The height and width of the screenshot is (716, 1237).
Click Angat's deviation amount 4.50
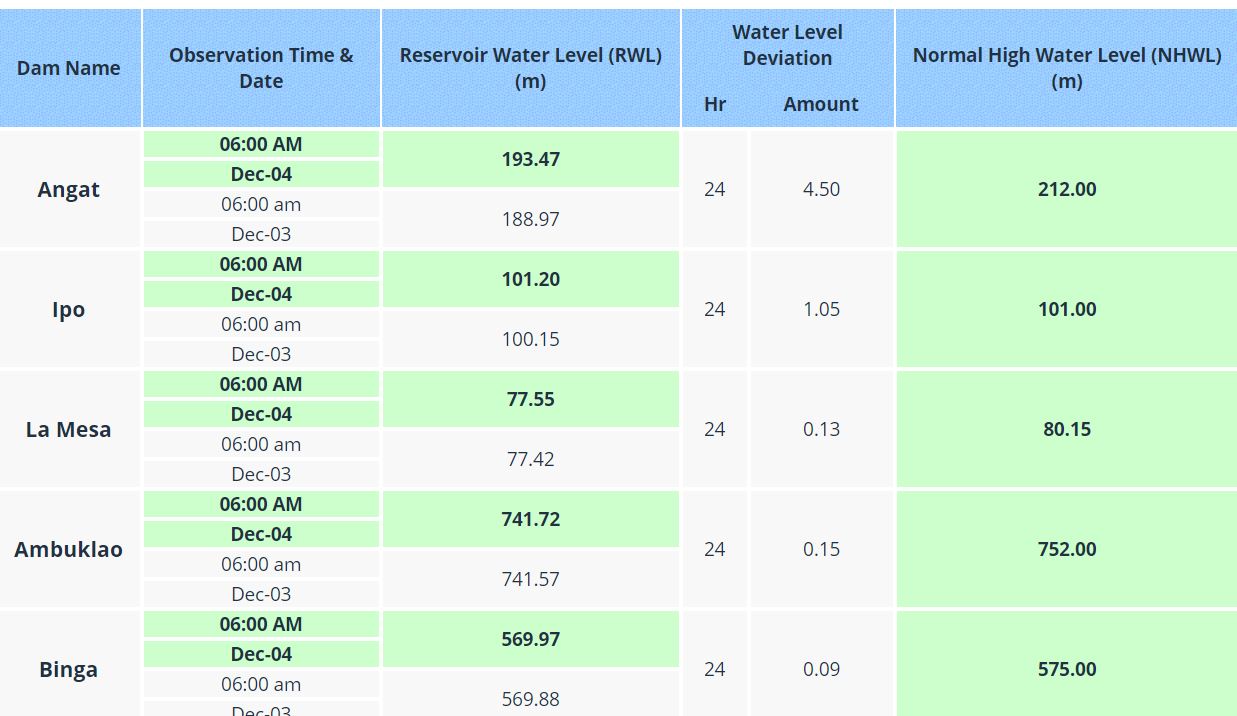[x=821, y=189]
